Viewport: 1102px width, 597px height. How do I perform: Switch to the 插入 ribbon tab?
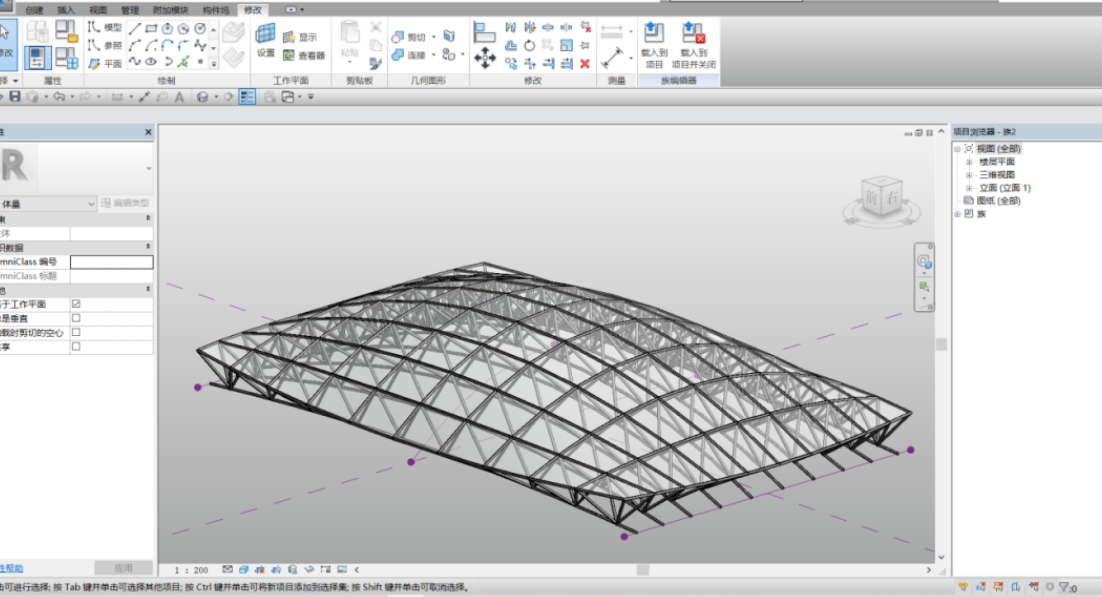(66, 10)
